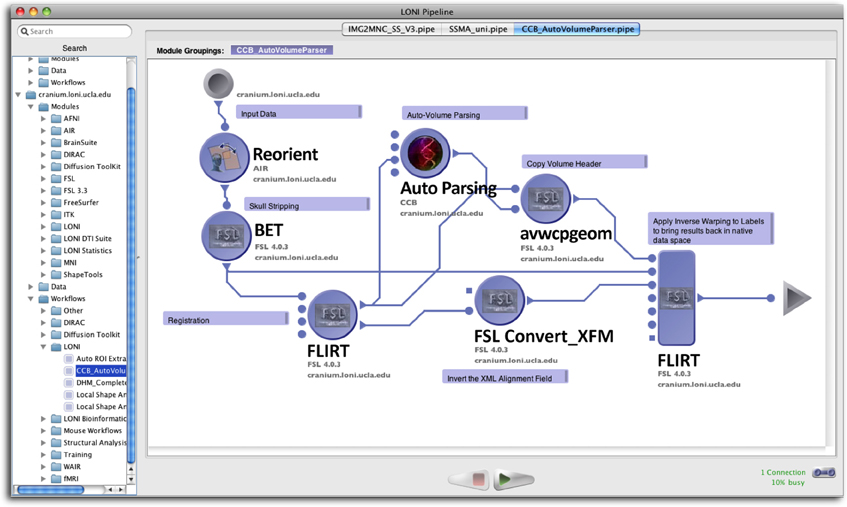Click the DHM_Complete workflow file icon

(69, 382)
